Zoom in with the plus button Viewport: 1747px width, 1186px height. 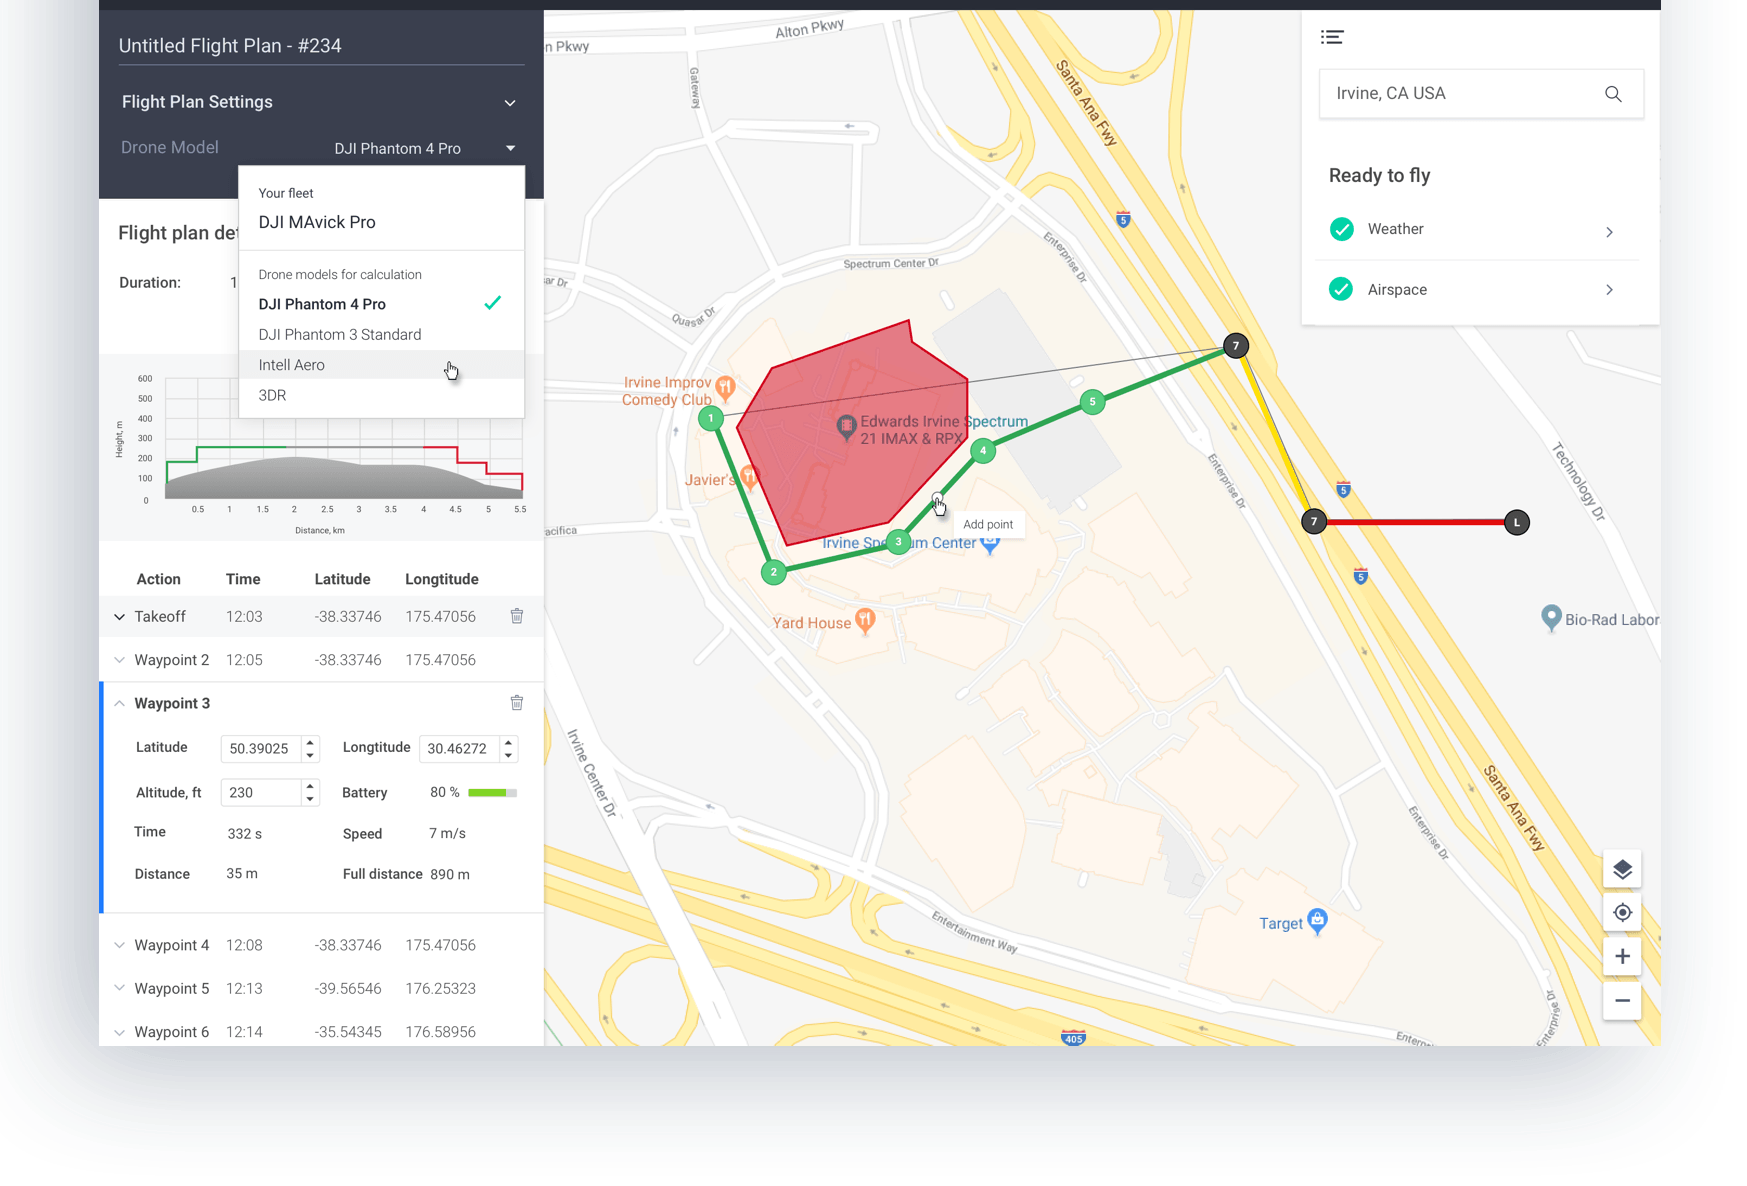[1622, 957]
